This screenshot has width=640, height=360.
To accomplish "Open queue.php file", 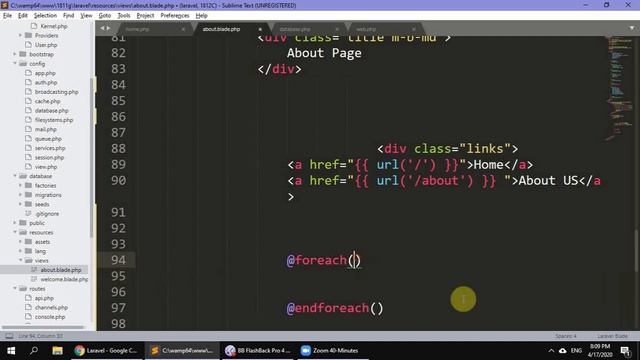I will point(48,139).
